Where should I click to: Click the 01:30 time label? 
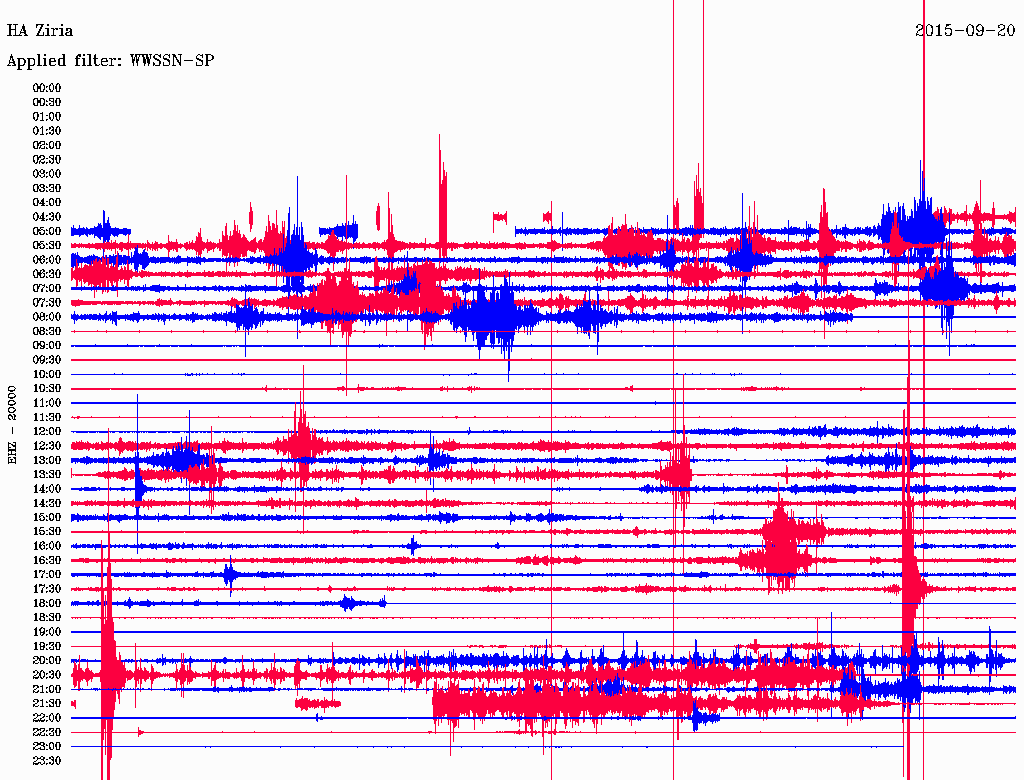point(47,131)
